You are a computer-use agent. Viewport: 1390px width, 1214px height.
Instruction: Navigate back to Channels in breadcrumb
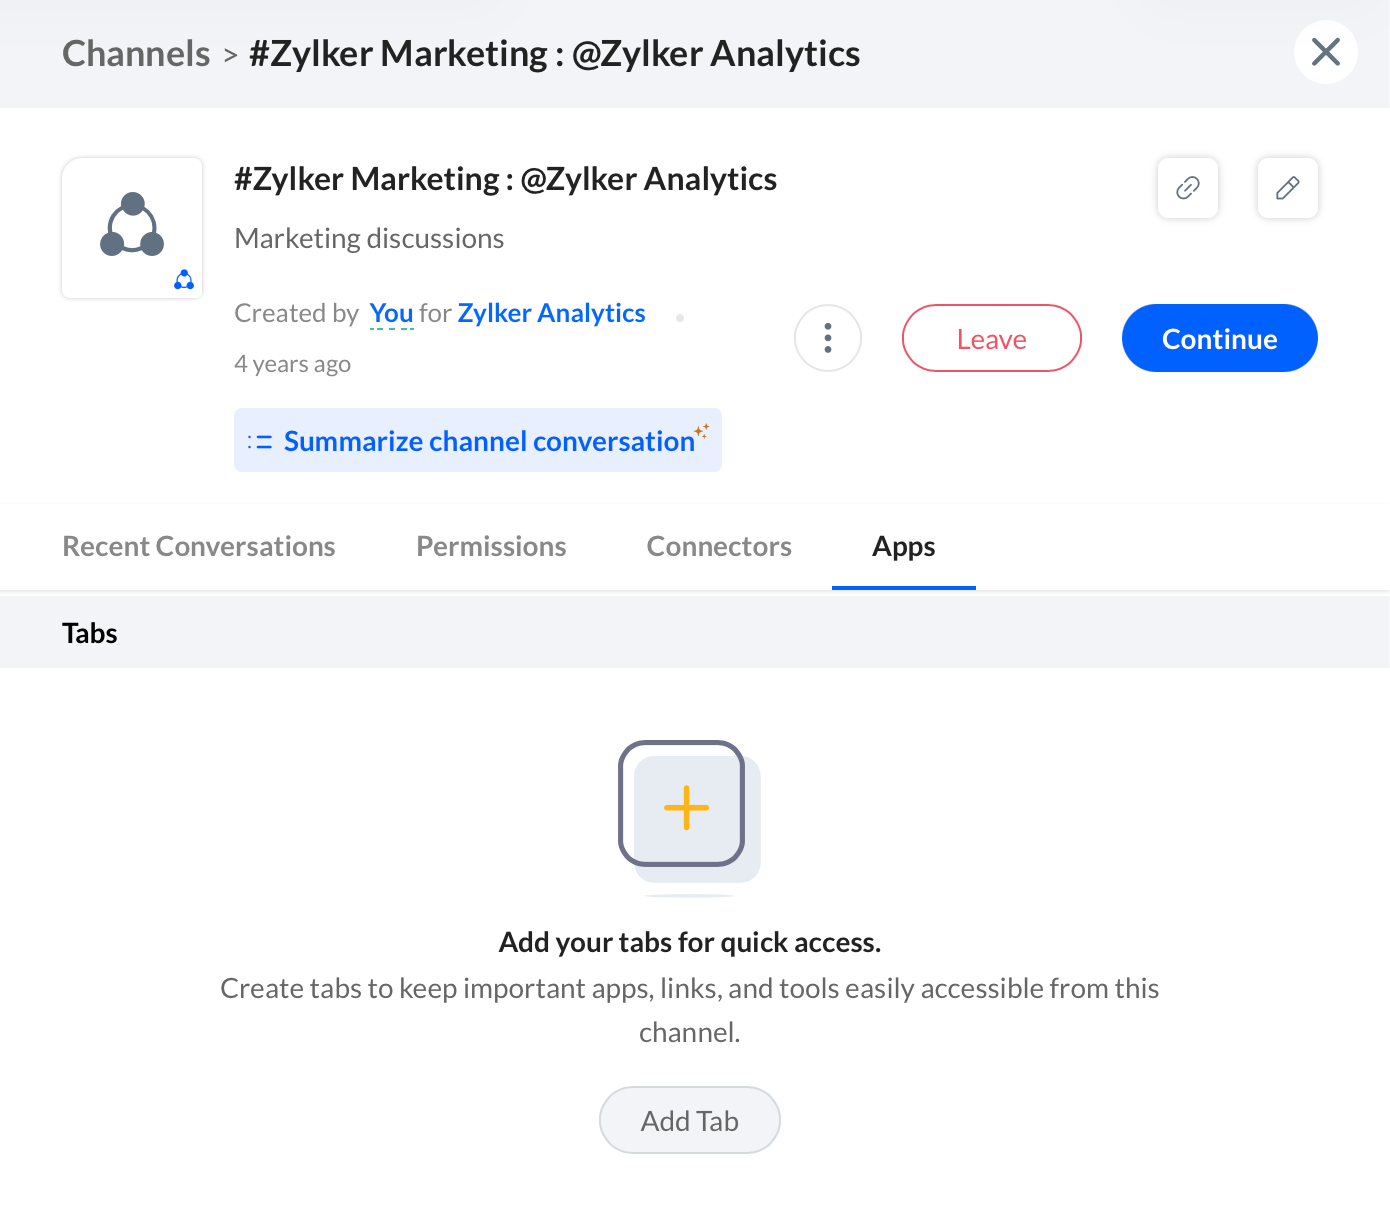136,53
